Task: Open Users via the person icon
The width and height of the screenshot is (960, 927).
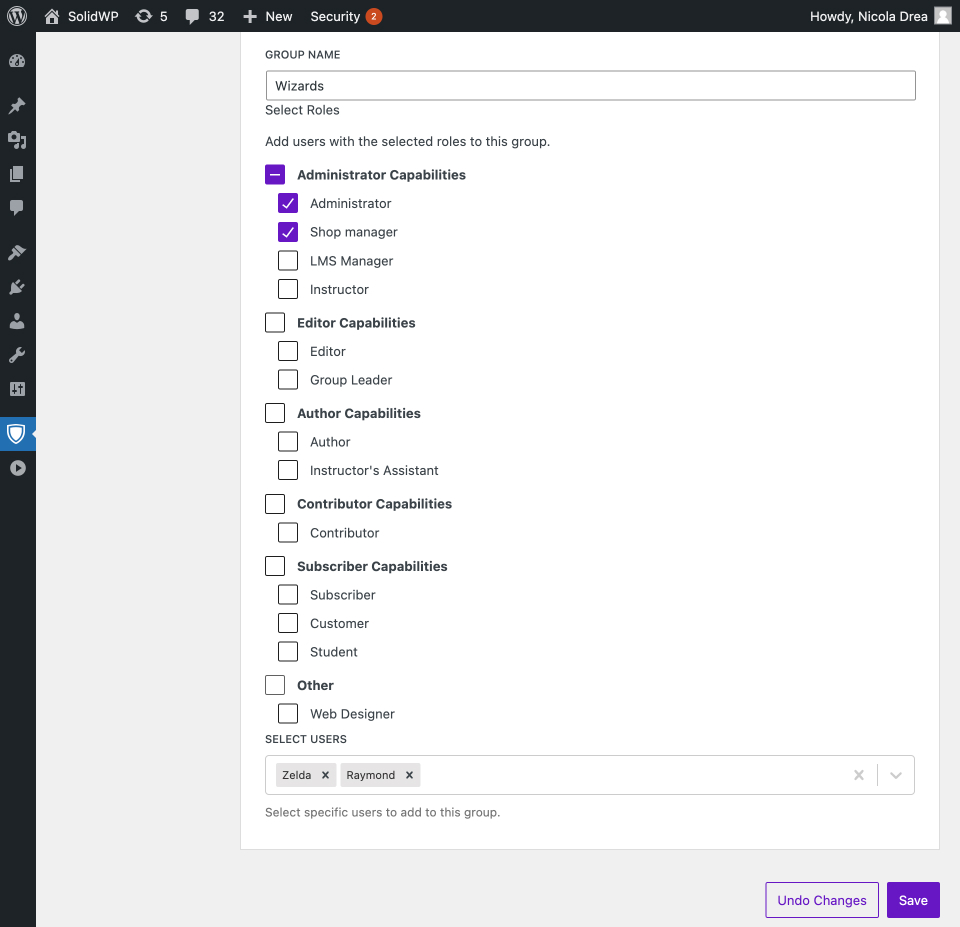Action: tap(17, 321)
